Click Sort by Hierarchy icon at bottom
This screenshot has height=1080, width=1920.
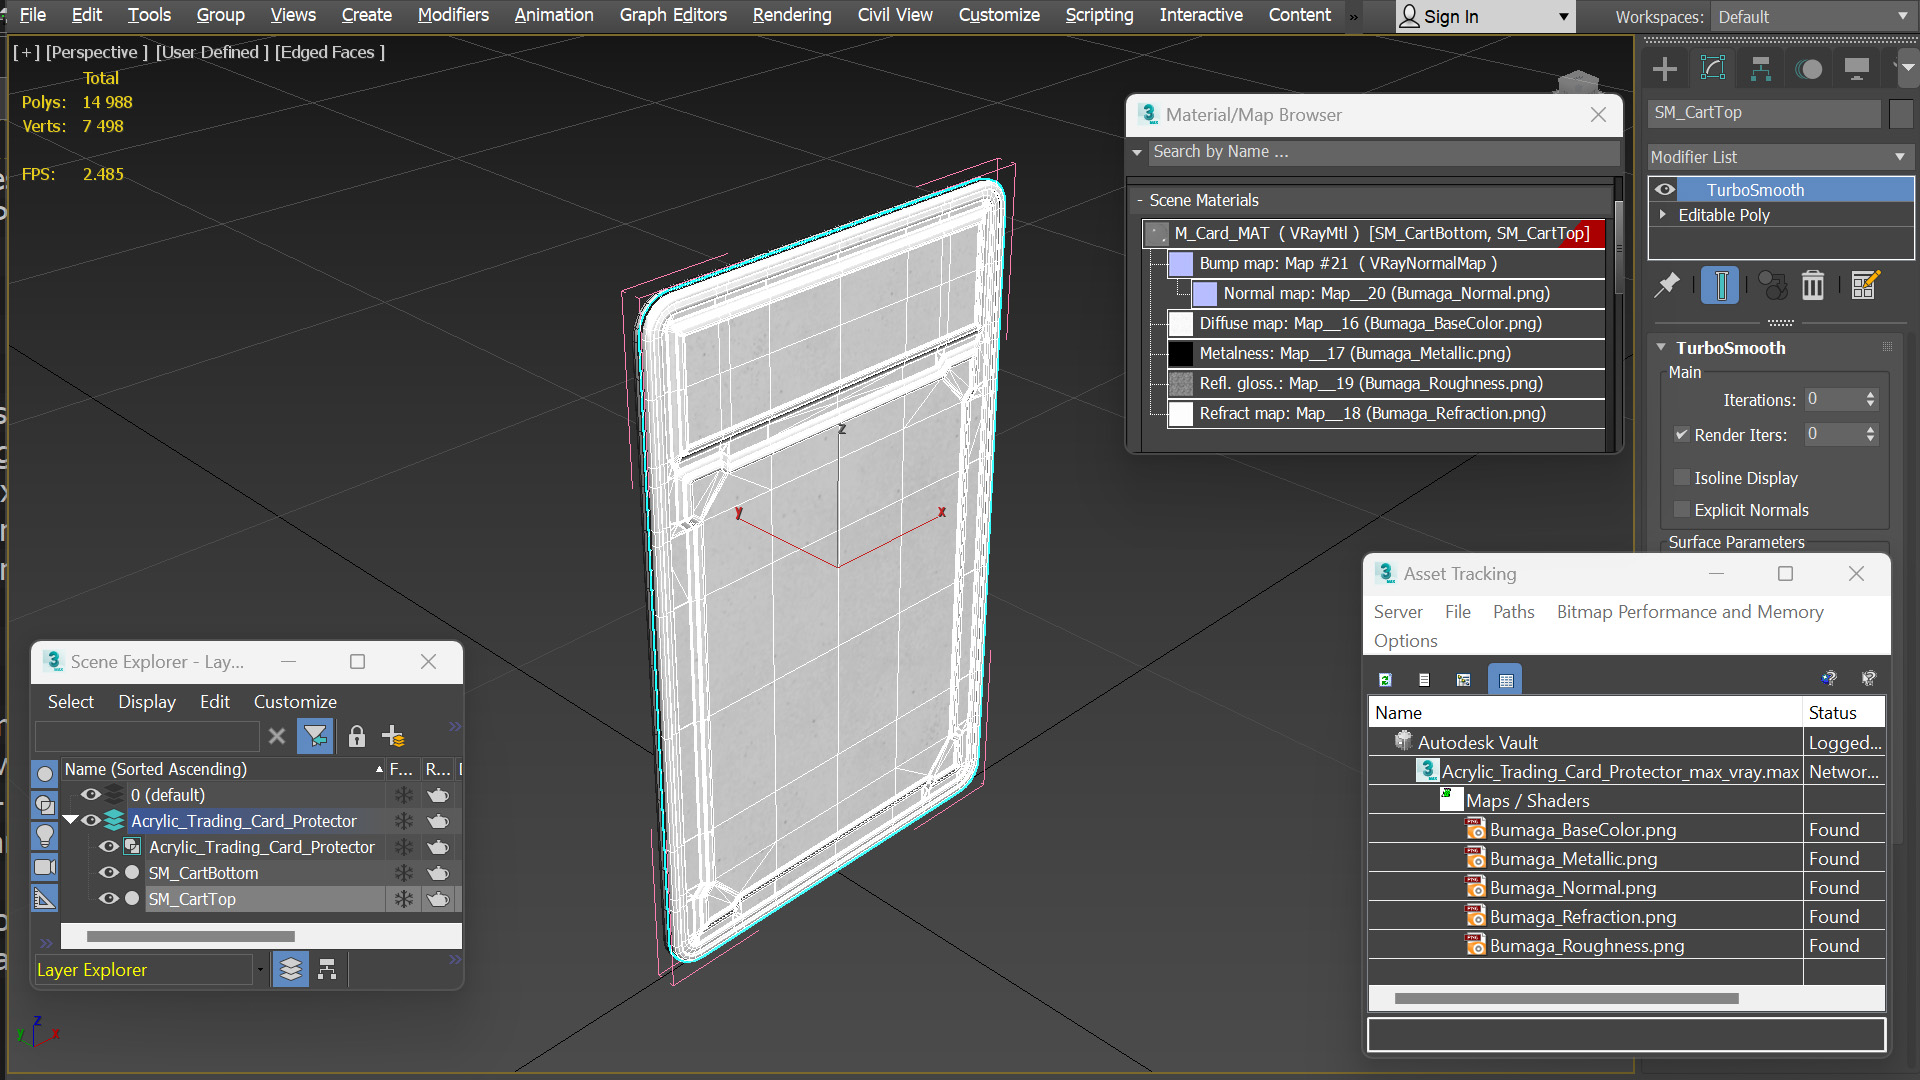[327, 970]
